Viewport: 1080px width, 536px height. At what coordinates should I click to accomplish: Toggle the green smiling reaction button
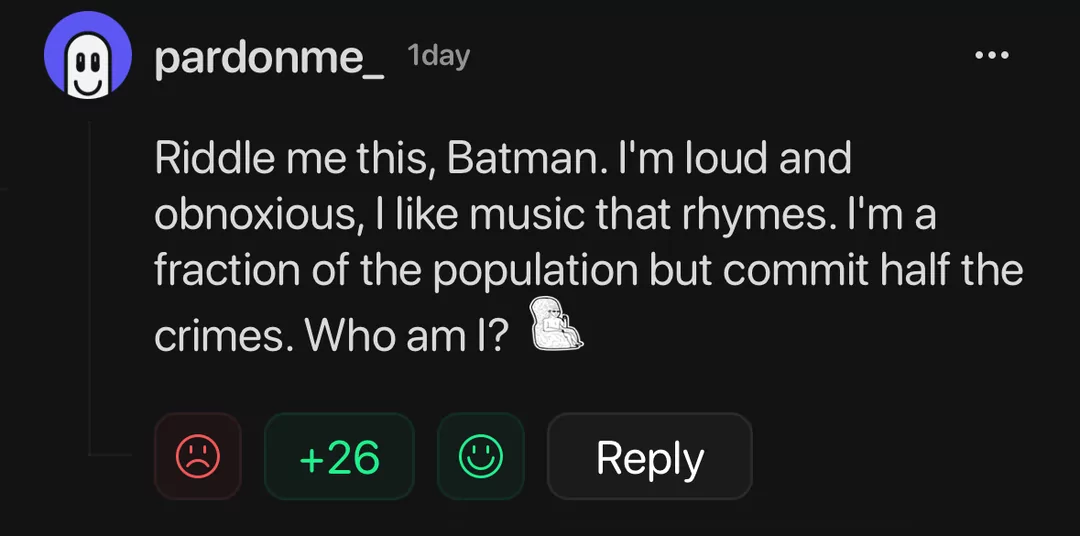481,456
